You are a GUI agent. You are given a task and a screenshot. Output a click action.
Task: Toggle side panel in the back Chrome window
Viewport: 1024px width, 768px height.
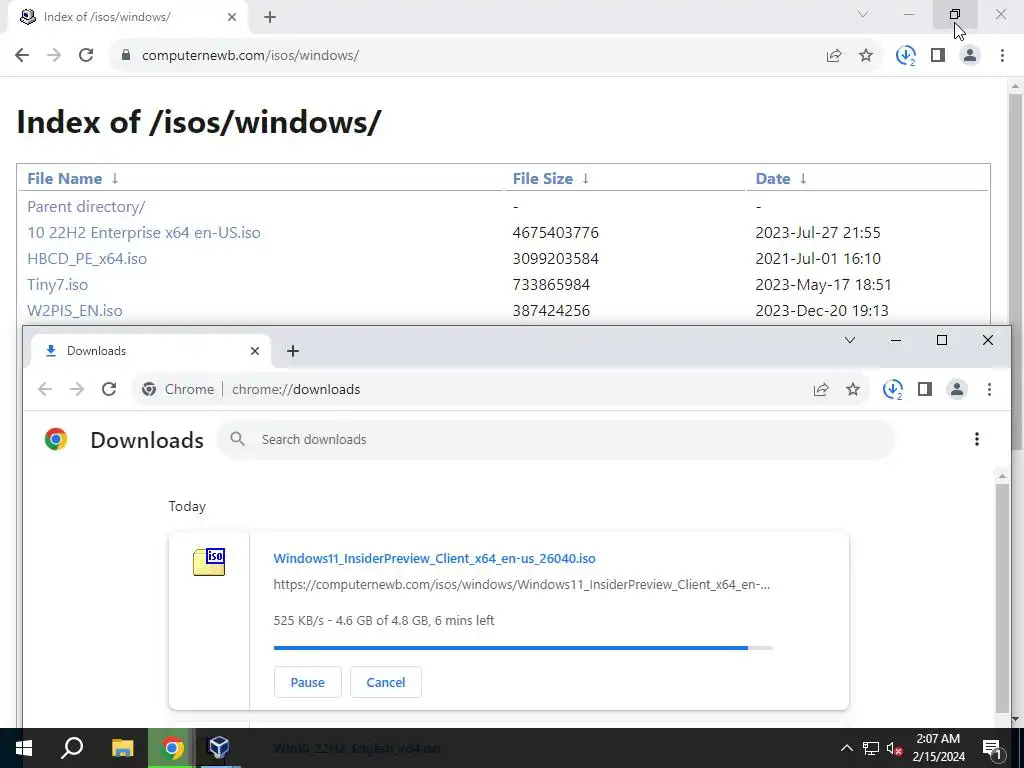[x=938, y=56]
